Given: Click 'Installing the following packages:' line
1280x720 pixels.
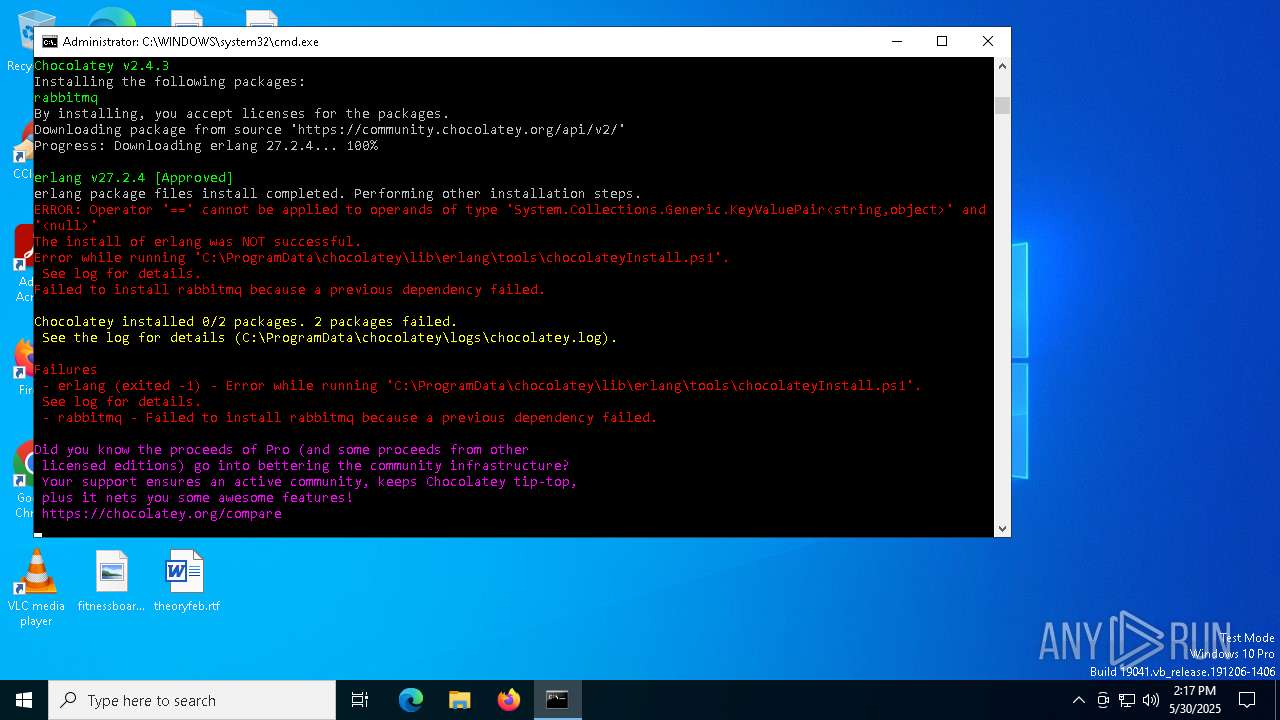Looking at the screenshot, I should coord(170,82).
